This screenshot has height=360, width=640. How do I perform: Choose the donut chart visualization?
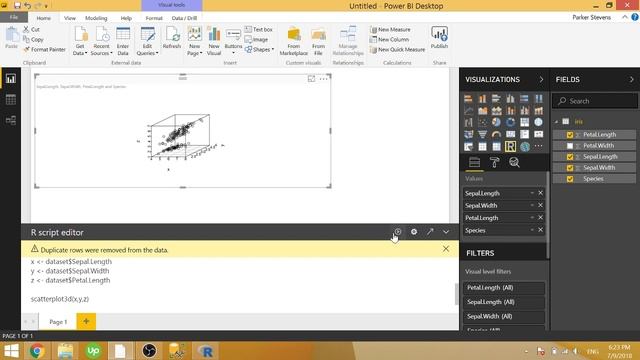[x=510, y=122]
